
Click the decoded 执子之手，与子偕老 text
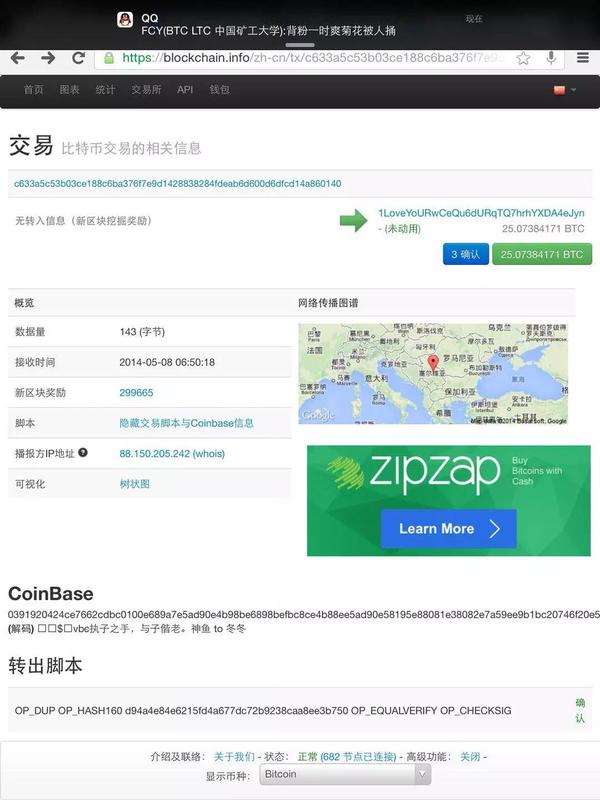pyautogui.click(x=138, y=629)
